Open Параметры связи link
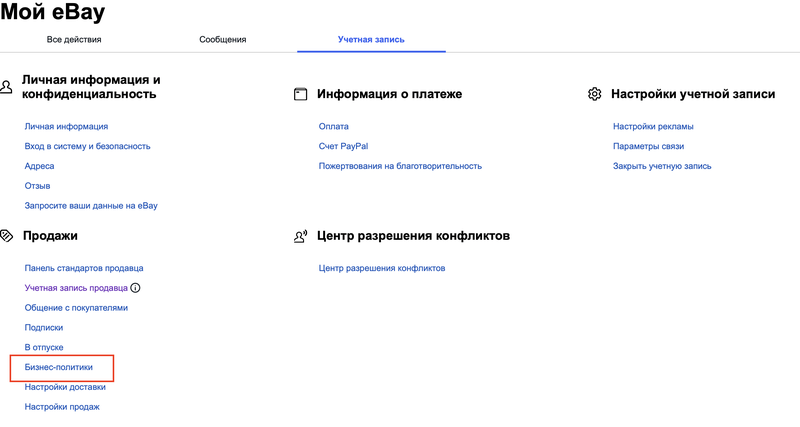This screenshot has height=427, width=800. (x=648, y=146)
